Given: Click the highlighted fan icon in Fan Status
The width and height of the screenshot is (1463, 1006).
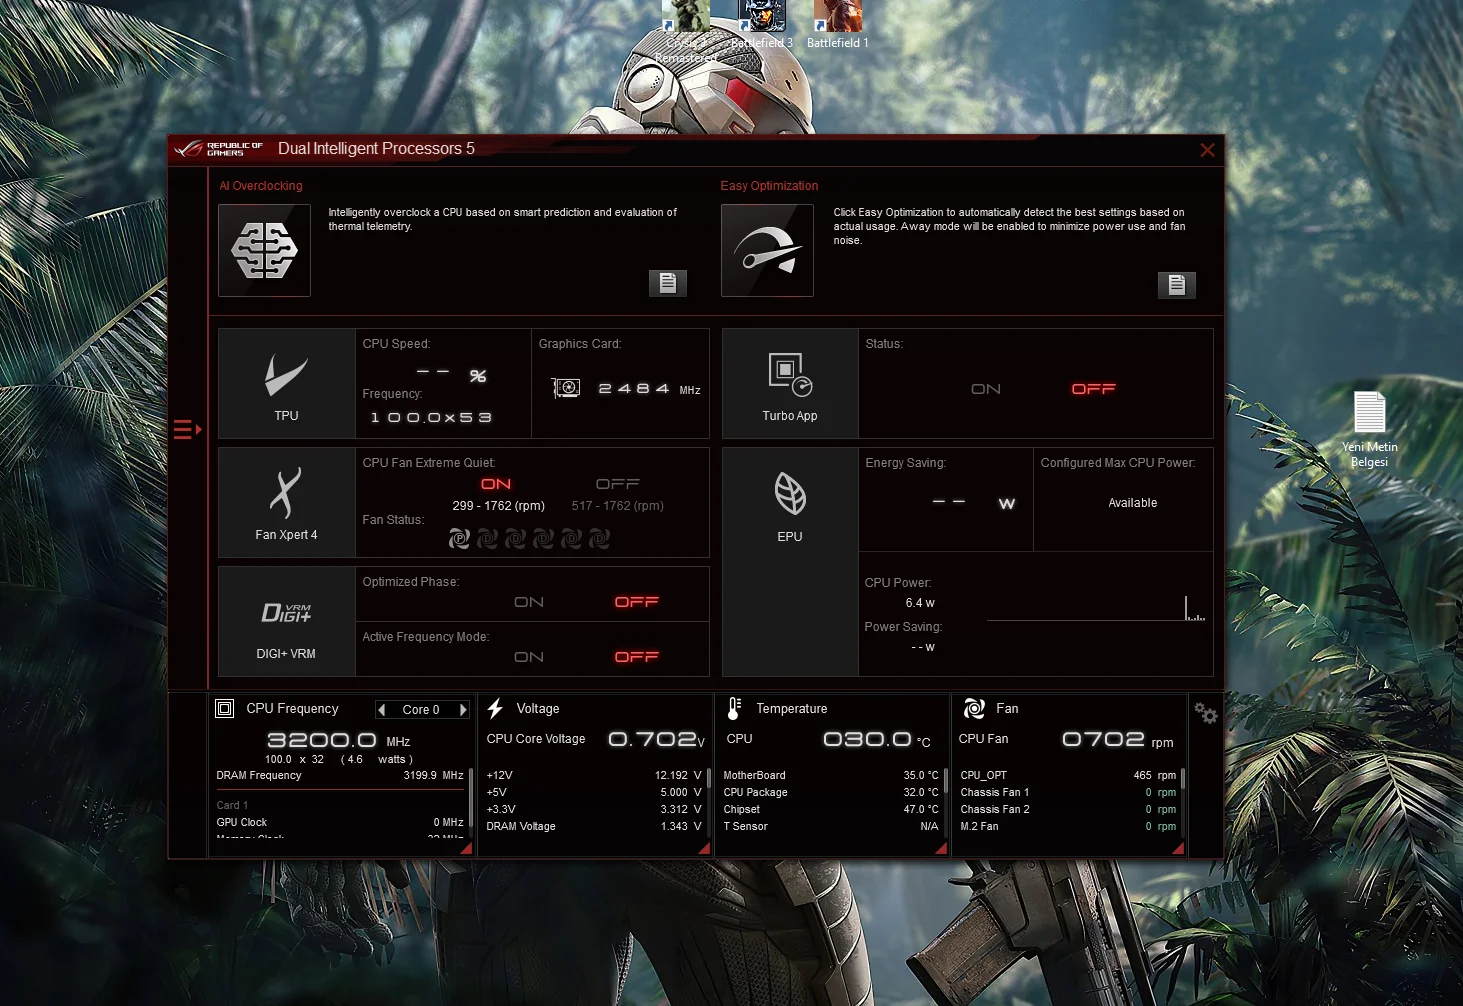Looking at the screenshot, I should 459,539.
